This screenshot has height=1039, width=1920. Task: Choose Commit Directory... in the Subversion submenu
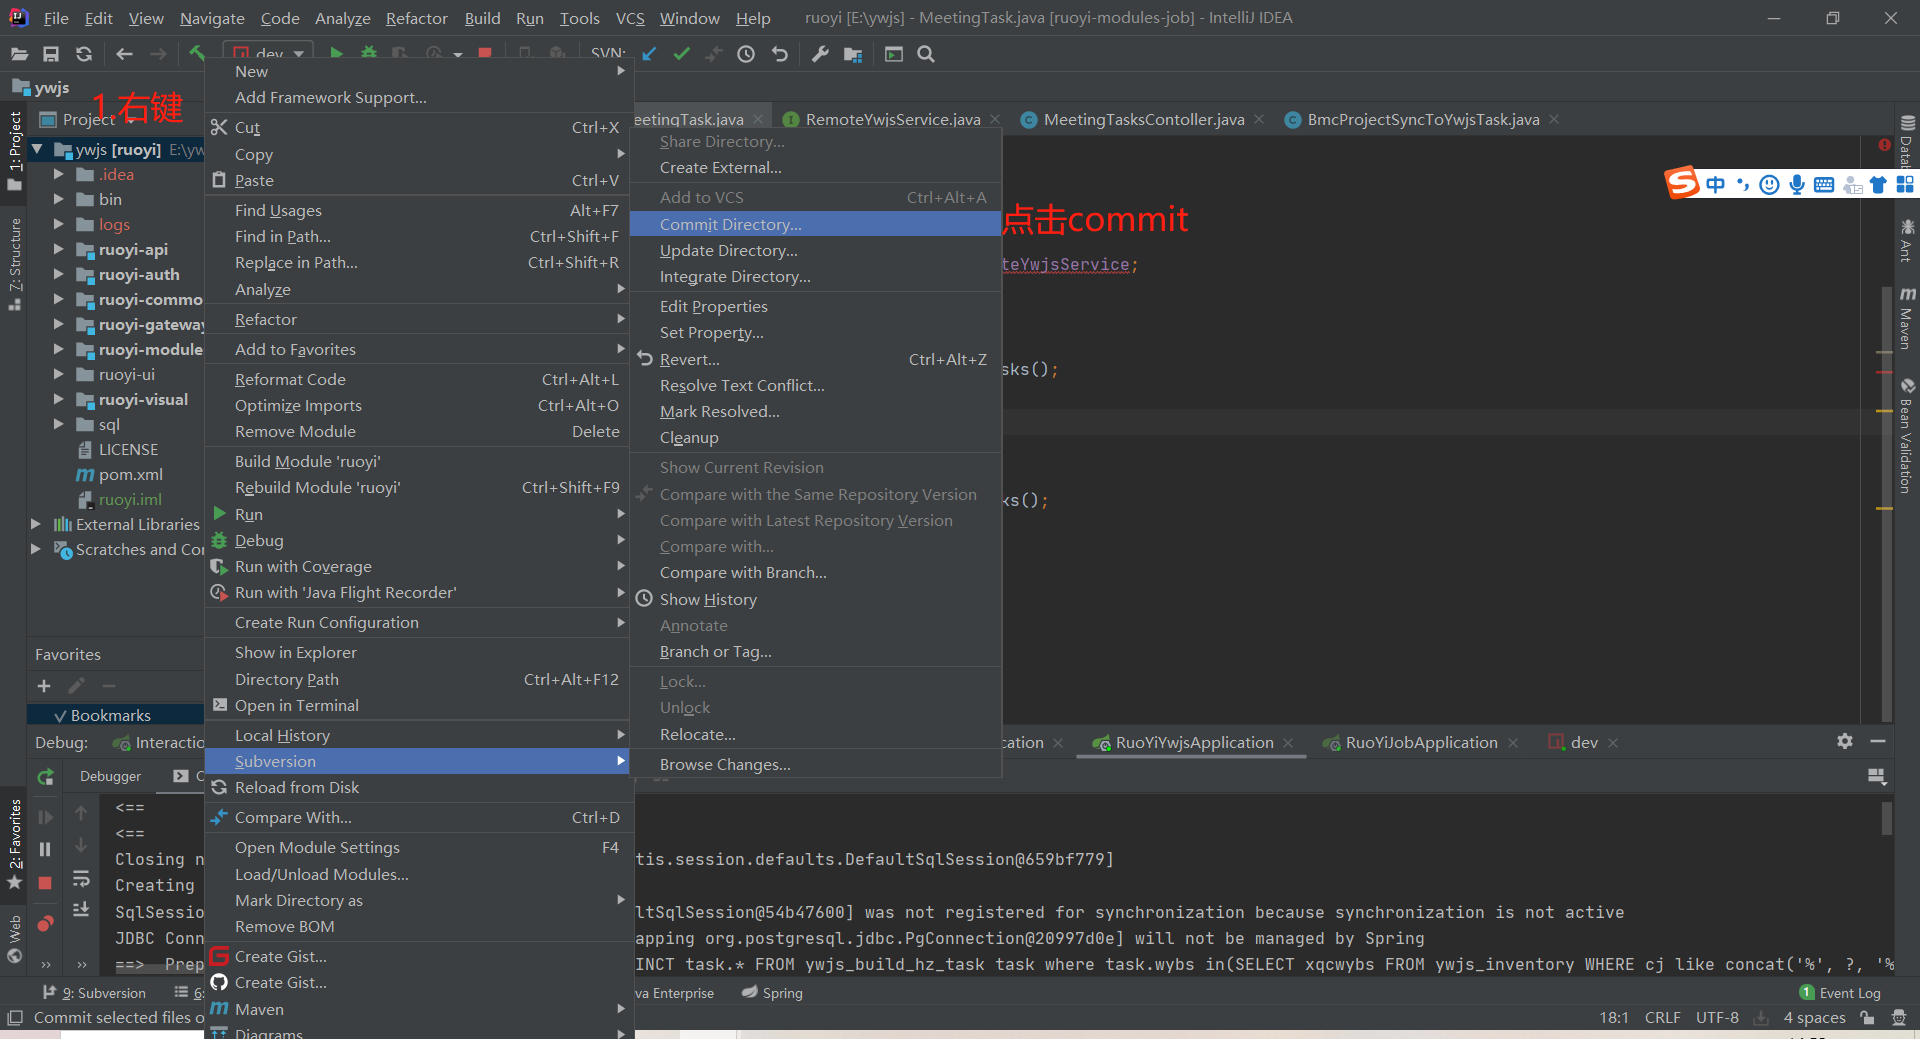pyautogui.click(x=730, y=224)
